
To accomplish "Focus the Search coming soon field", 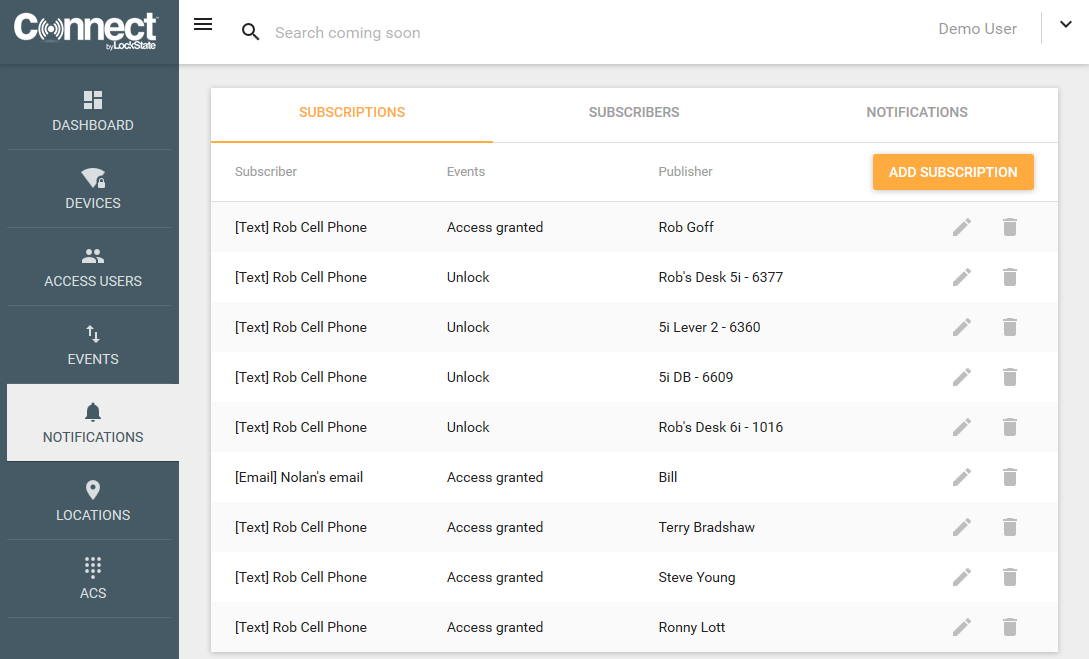I will pyautogui.click(x=347, y=33).
